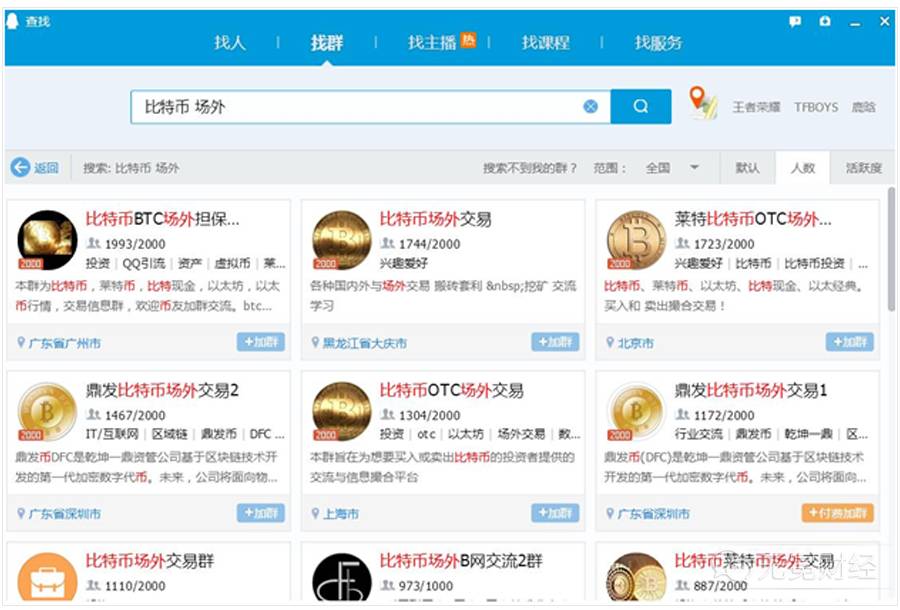The width and height of the screenshot is (900, 610).
Task: Click location 黑龙江省大庆市
Action: click(x=364, y=343)
